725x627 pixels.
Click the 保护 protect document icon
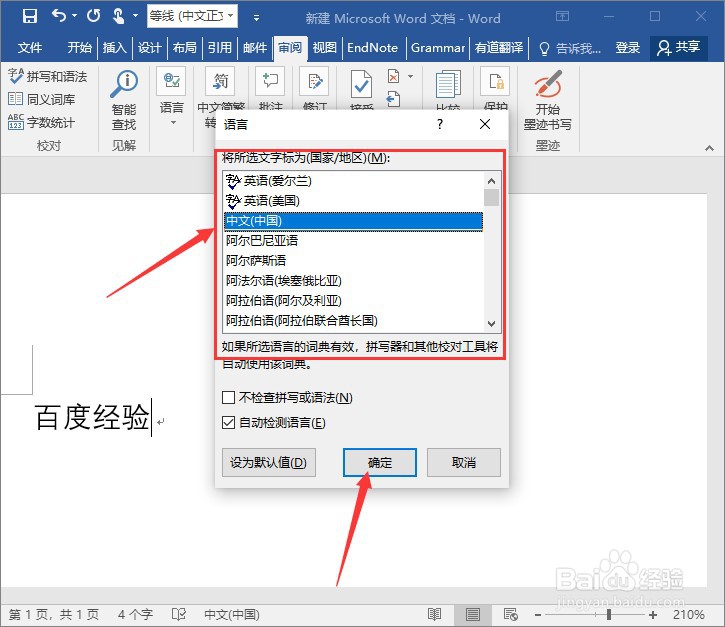point(495,81)
